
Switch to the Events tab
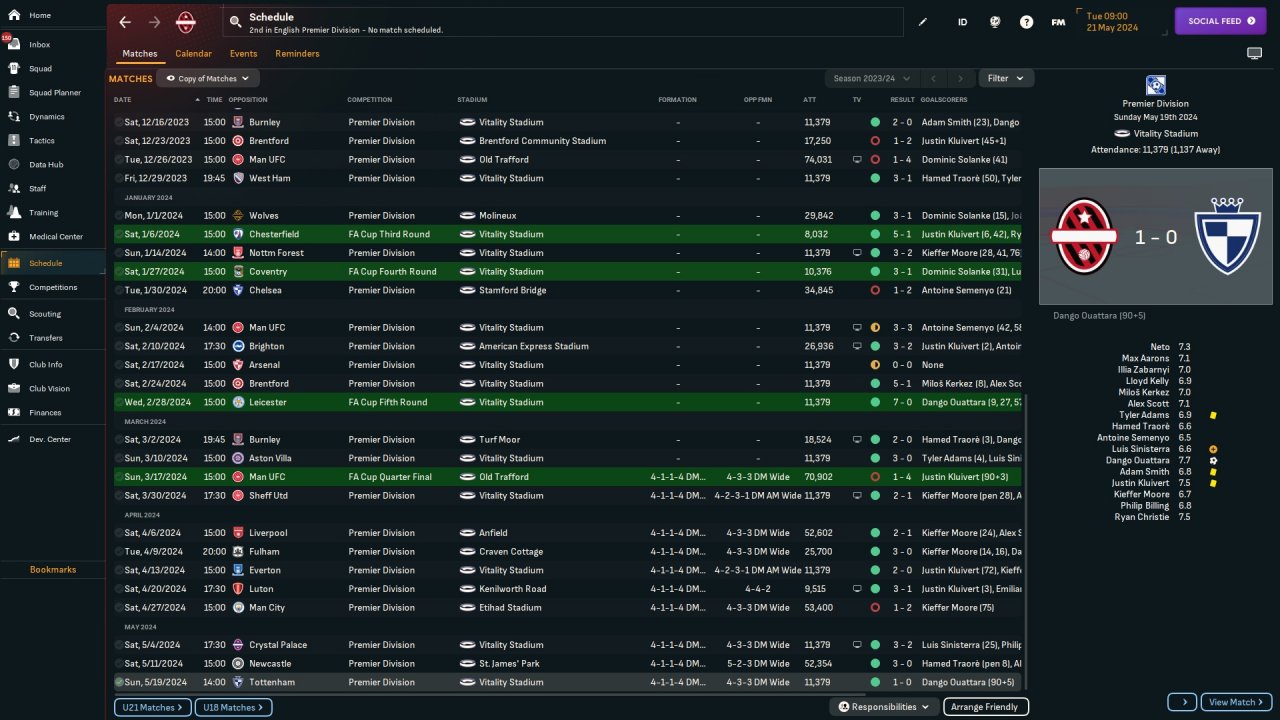point(243,54)
